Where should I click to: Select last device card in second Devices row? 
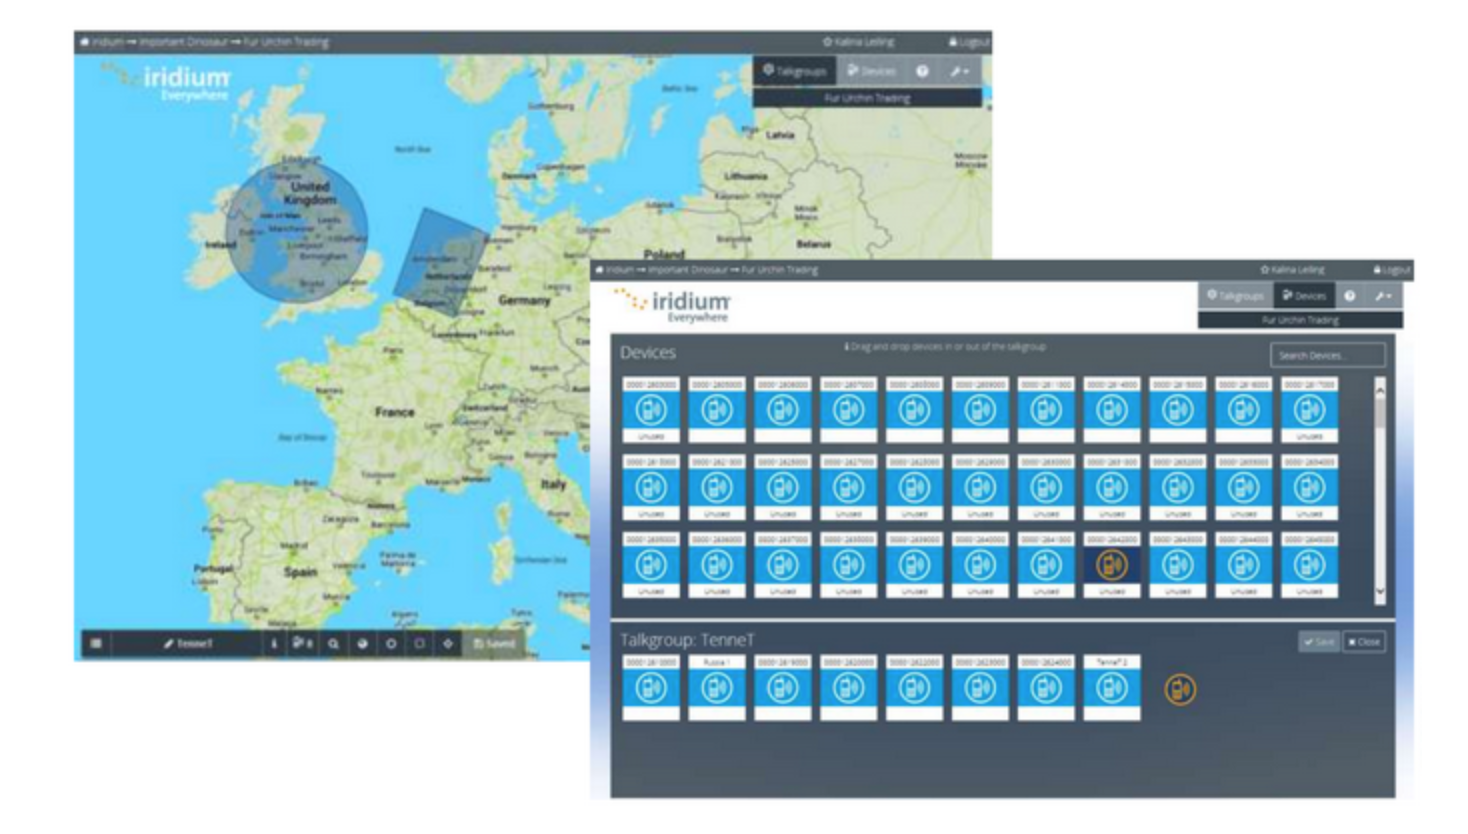[1309, 488]
